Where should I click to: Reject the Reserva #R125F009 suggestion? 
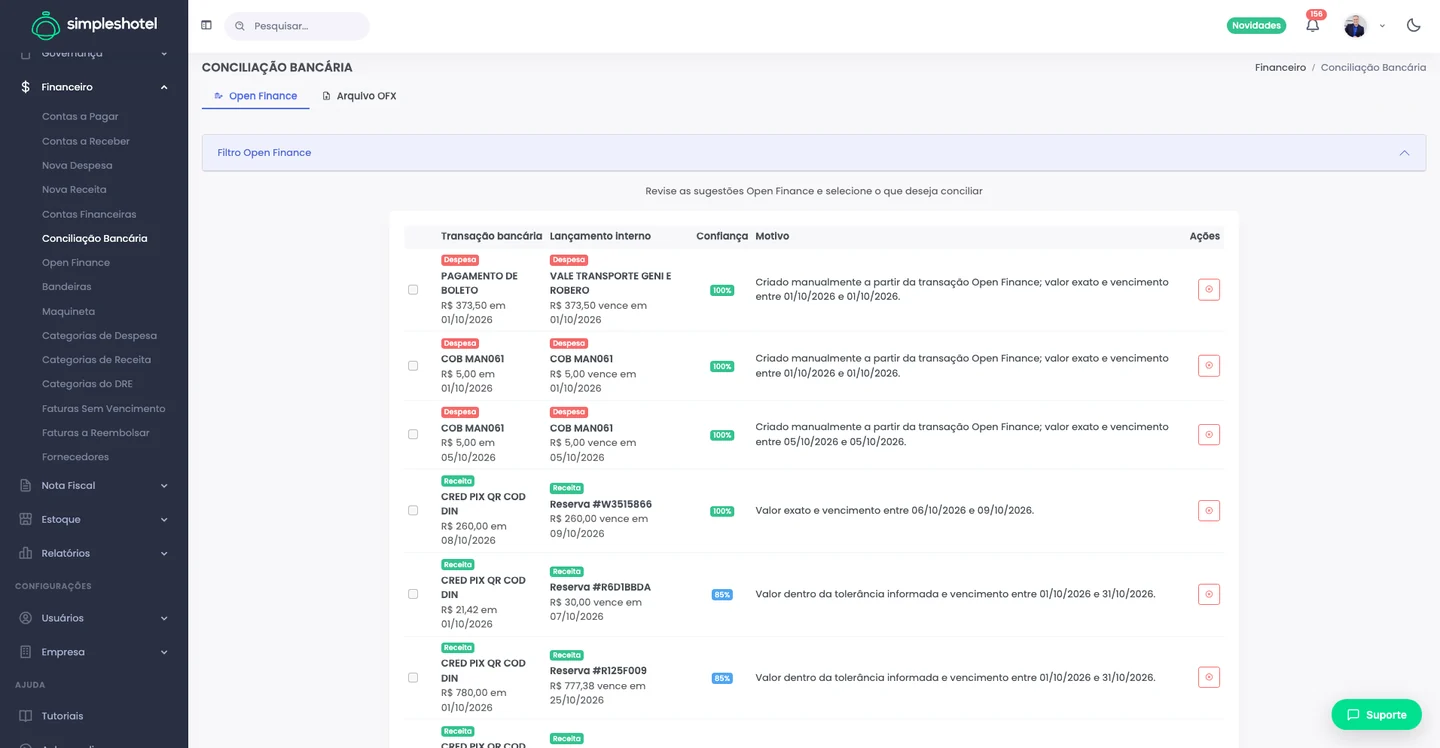tap(1208, 677)
